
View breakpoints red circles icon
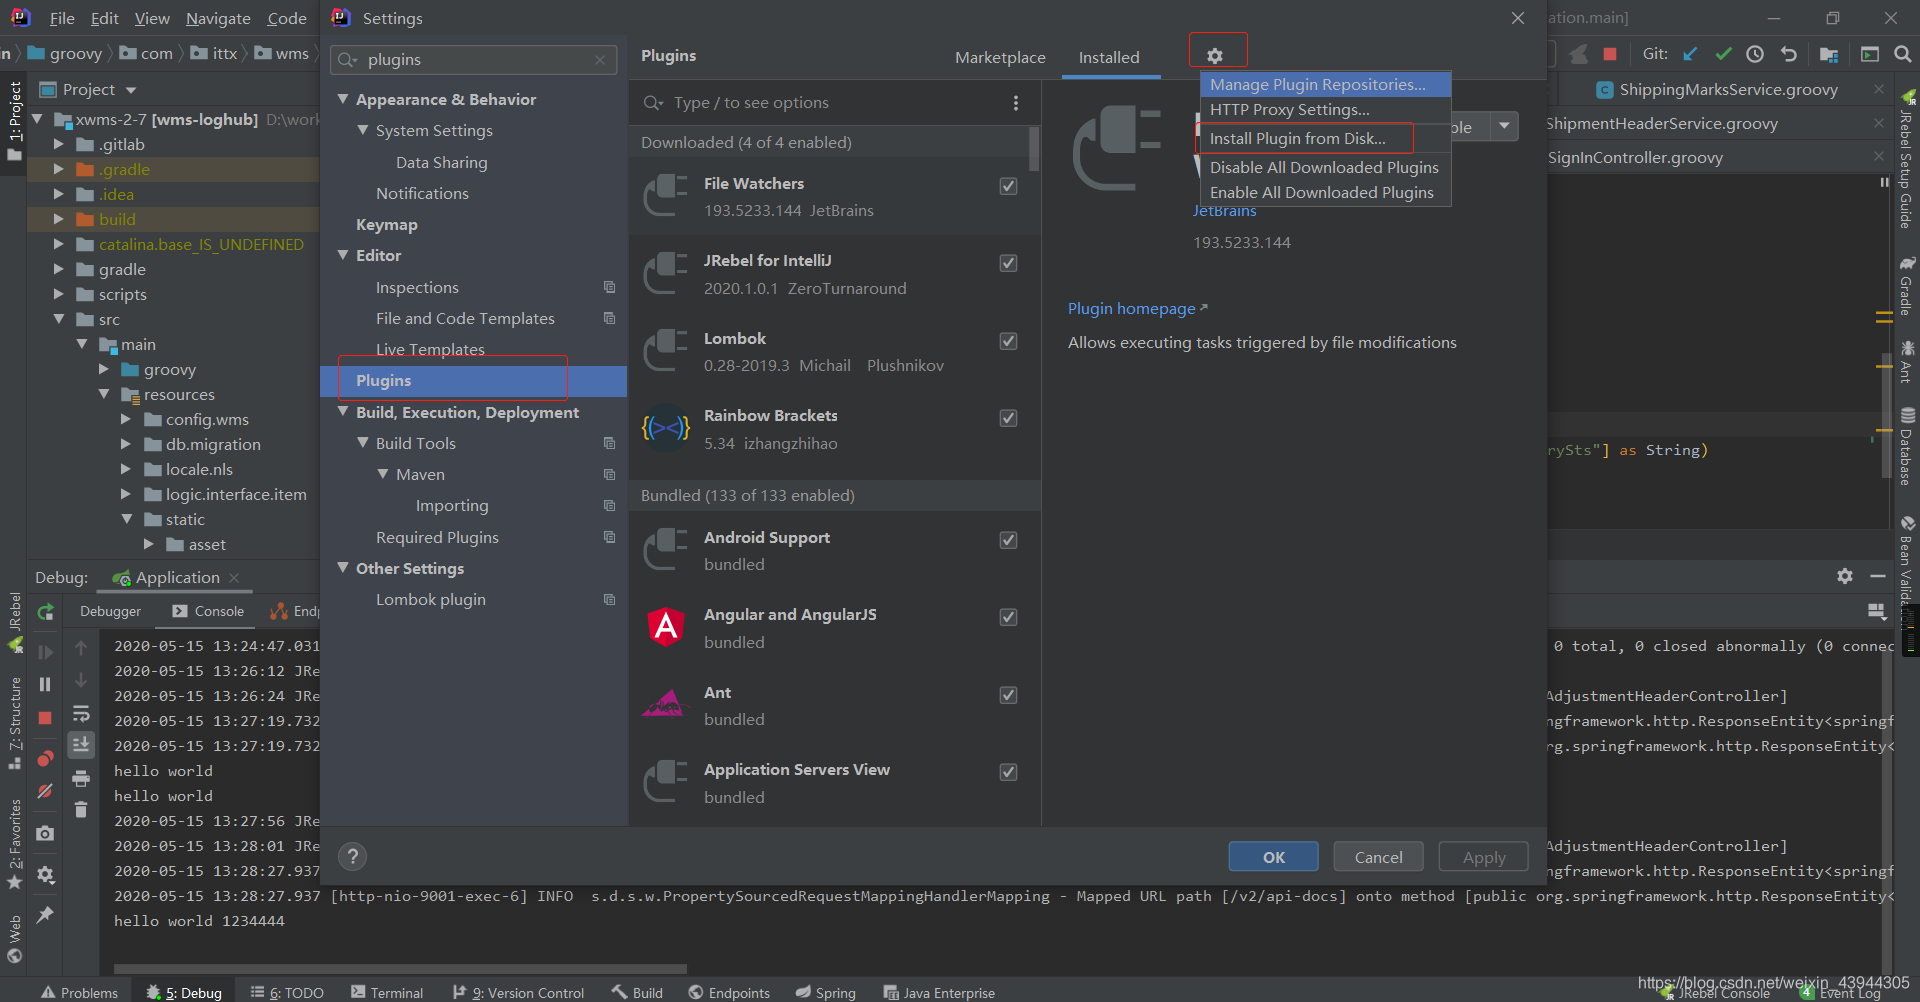[x=45, y=758]
